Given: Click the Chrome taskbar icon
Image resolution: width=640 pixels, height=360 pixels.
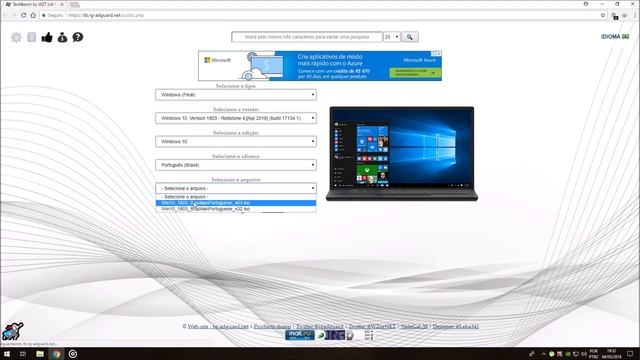Looking at the screenshot, I should tap(56, 354).
